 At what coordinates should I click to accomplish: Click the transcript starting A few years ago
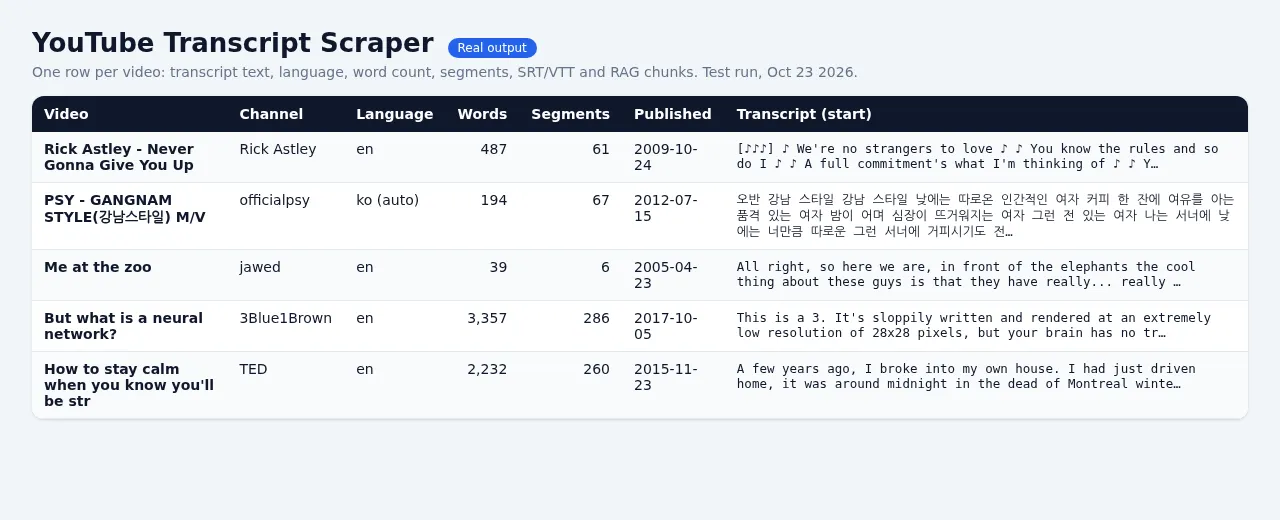pyautogui.click(x=966, y=376)
